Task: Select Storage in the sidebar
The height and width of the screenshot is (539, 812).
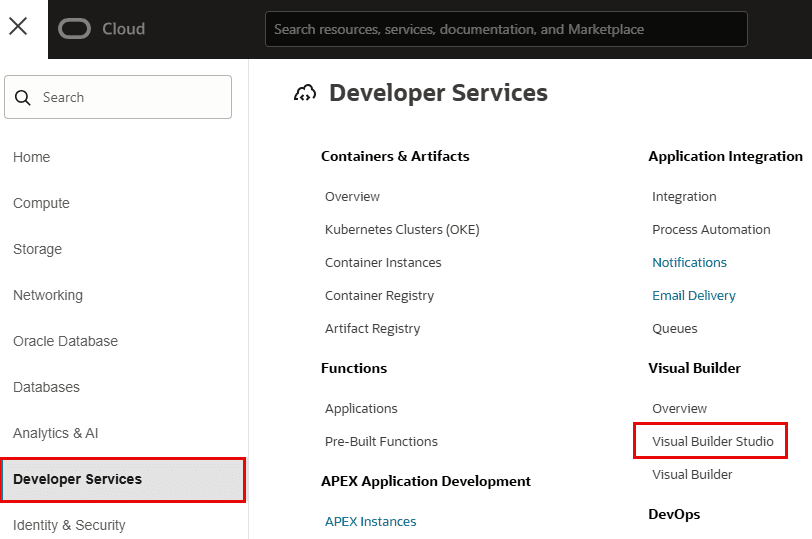Action: click(x=37, y=249)
